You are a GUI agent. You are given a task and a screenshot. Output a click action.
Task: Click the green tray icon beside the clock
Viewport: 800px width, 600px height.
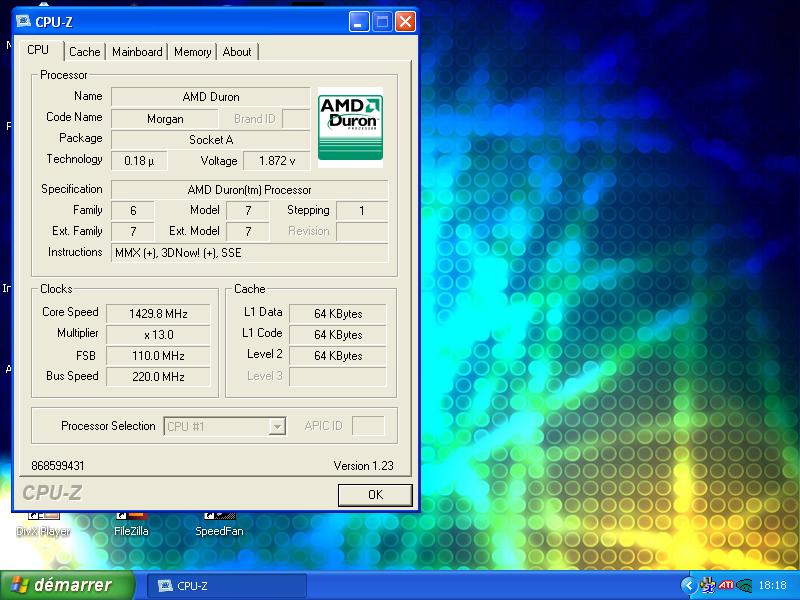pos(744,585)
